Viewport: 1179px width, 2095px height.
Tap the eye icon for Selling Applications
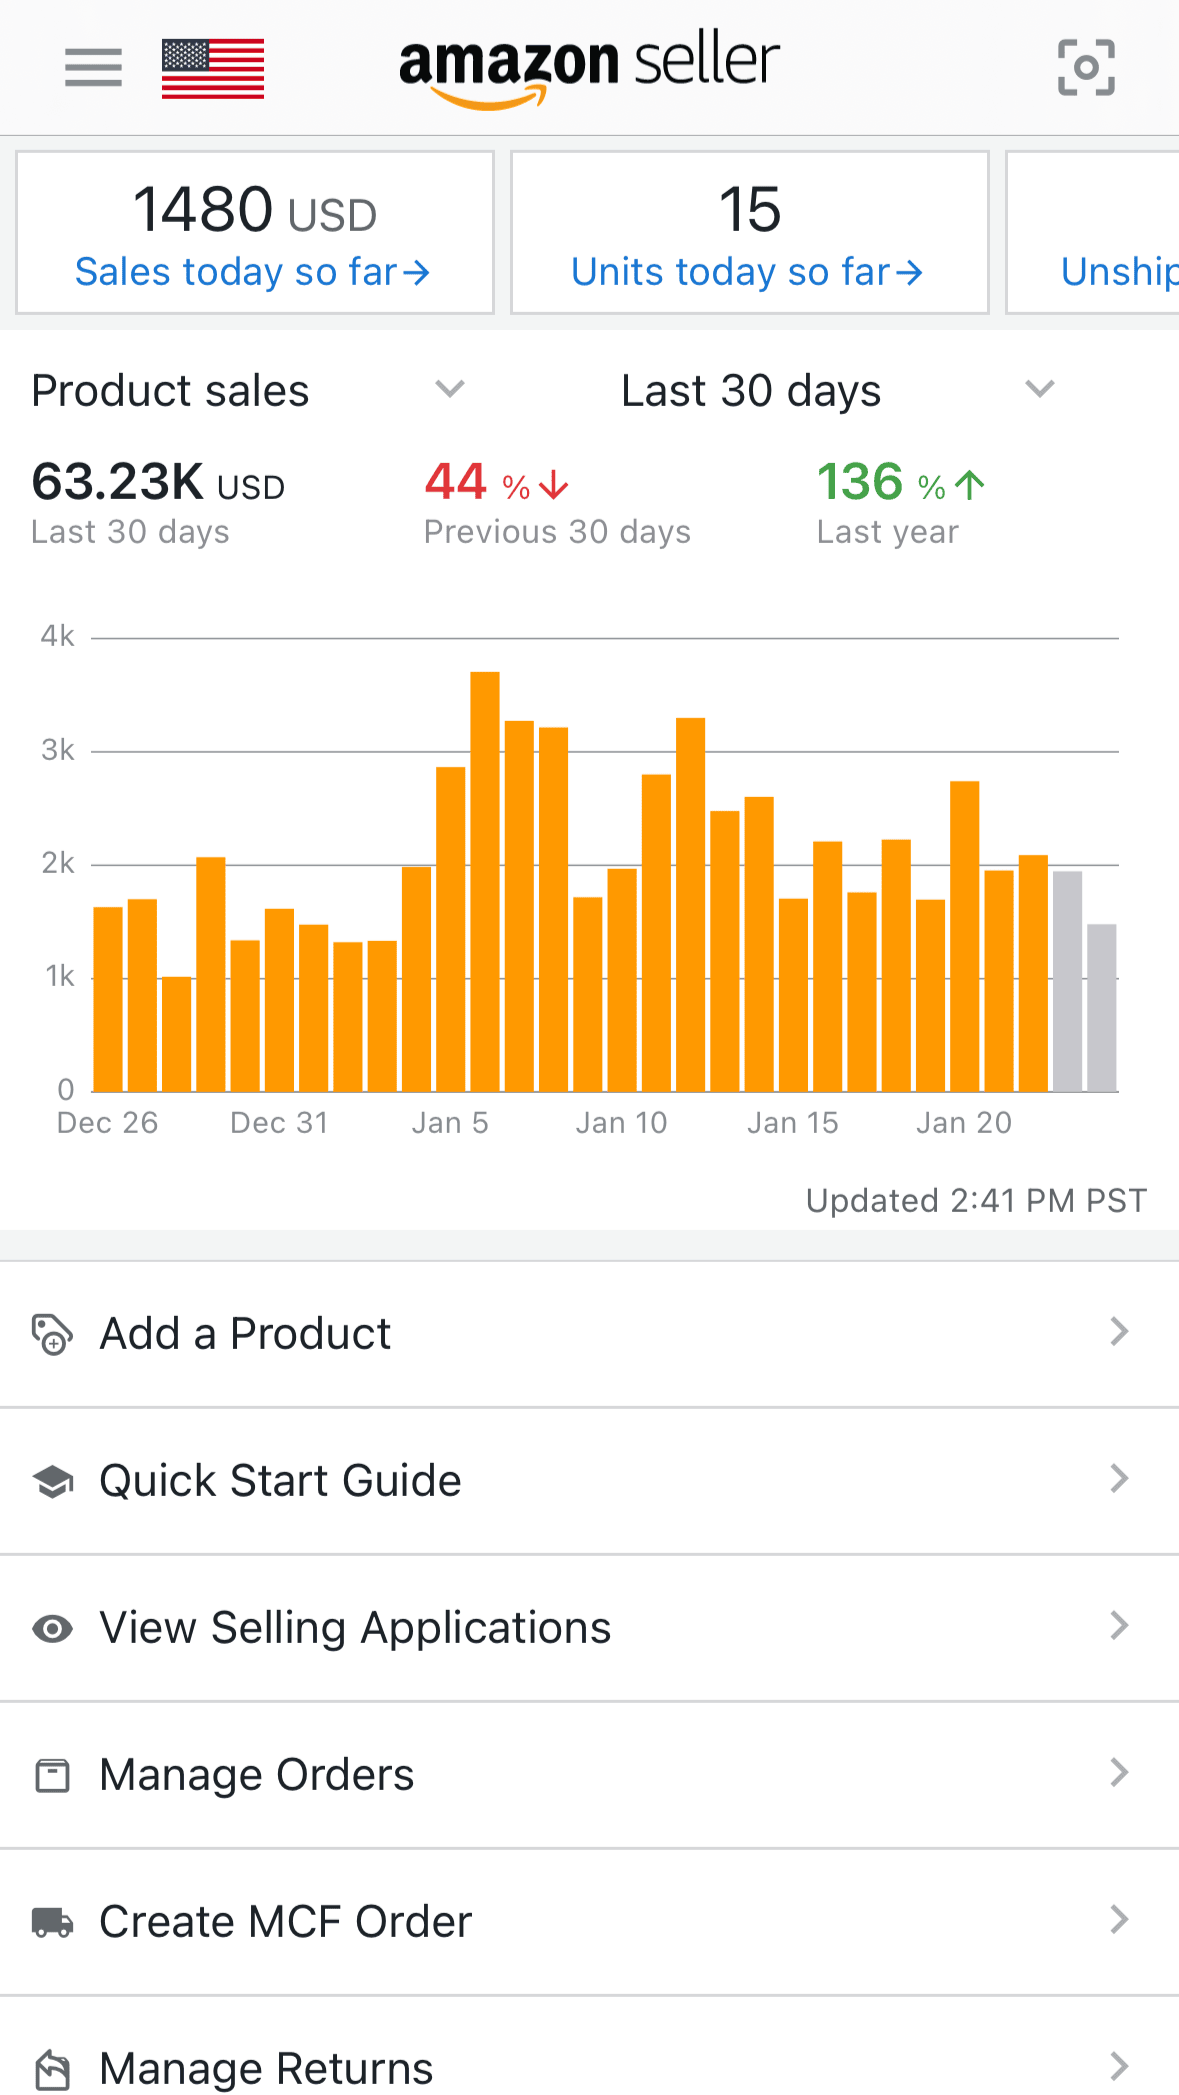click(52, 1628)
